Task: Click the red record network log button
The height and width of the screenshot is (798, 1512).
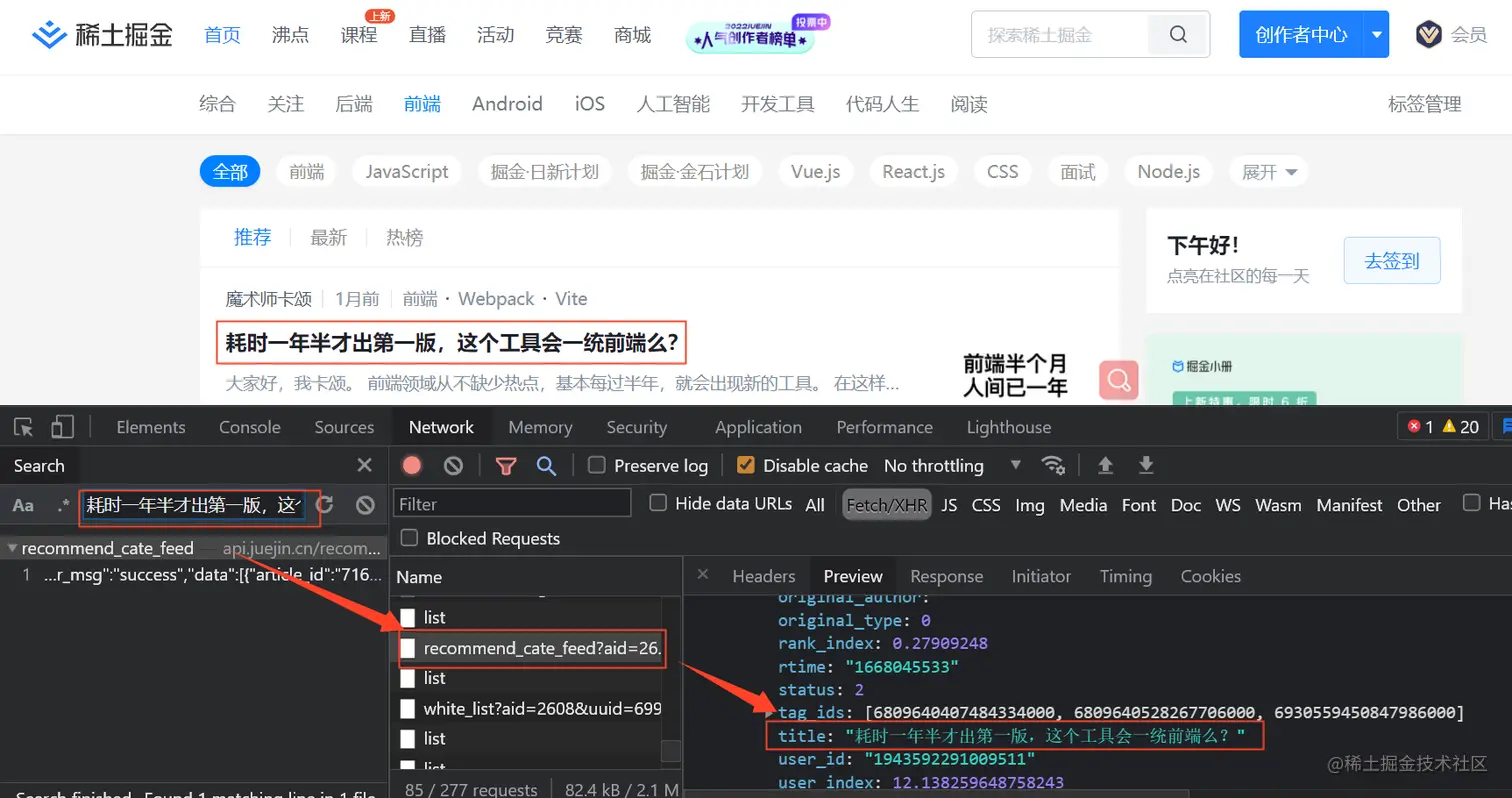Action: tap(412, 465)
